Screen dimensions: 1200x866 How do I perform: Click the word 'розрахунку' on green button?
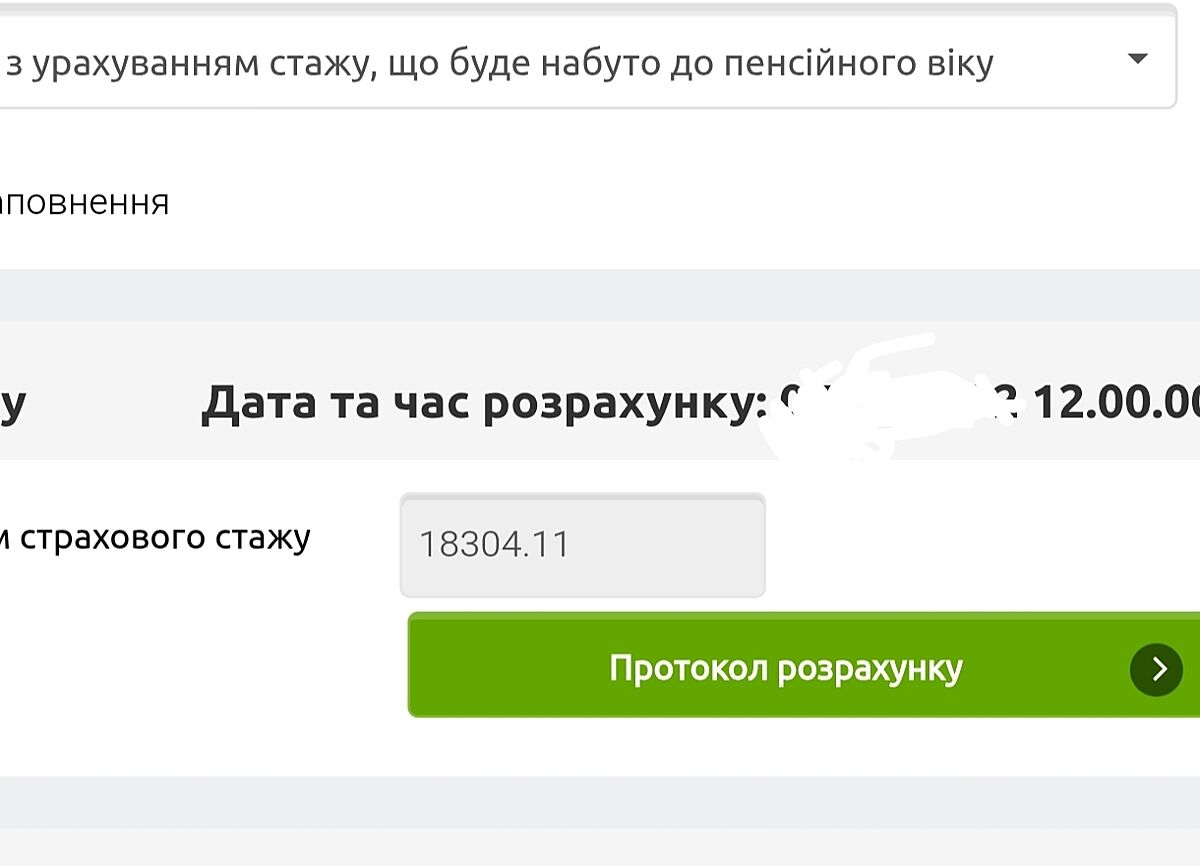click(870, 668)
